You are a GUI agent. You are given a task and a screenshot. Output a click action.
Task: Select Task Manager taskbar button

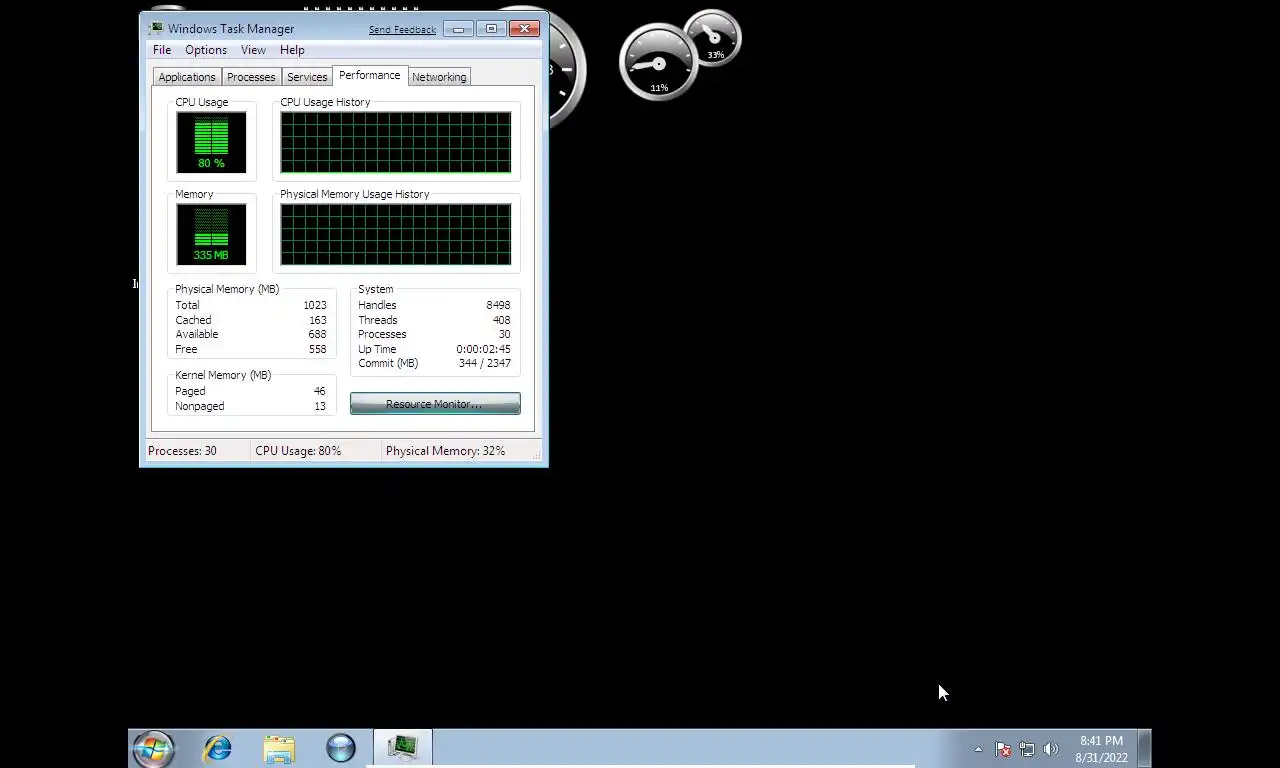(x=403, y=748)
